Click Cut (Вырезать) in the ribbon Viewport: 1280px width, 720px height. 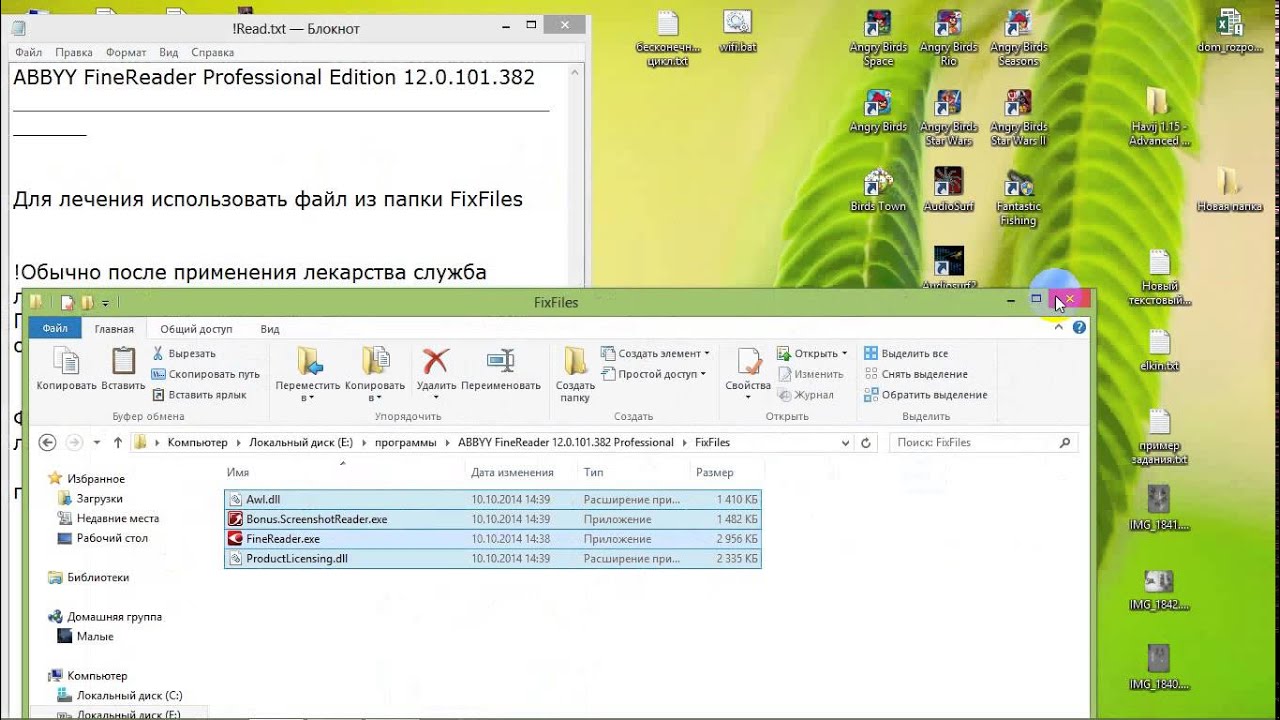(184, 354)
